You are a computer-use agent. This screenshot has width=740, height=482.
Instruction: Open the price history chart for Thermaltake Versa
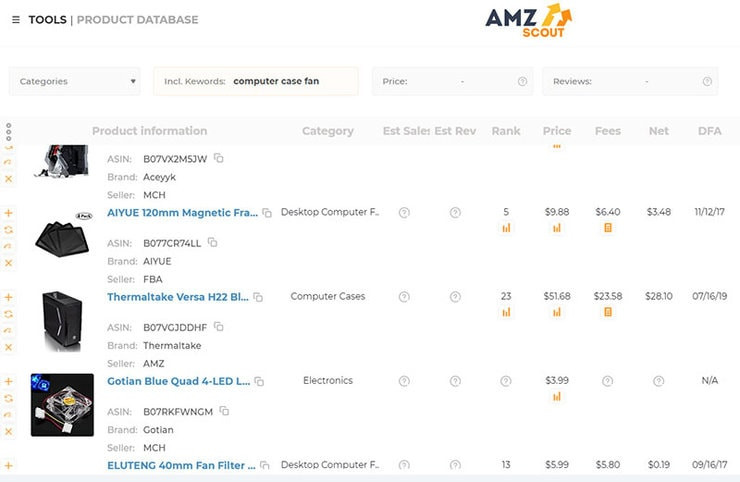[x=557, y=312]
